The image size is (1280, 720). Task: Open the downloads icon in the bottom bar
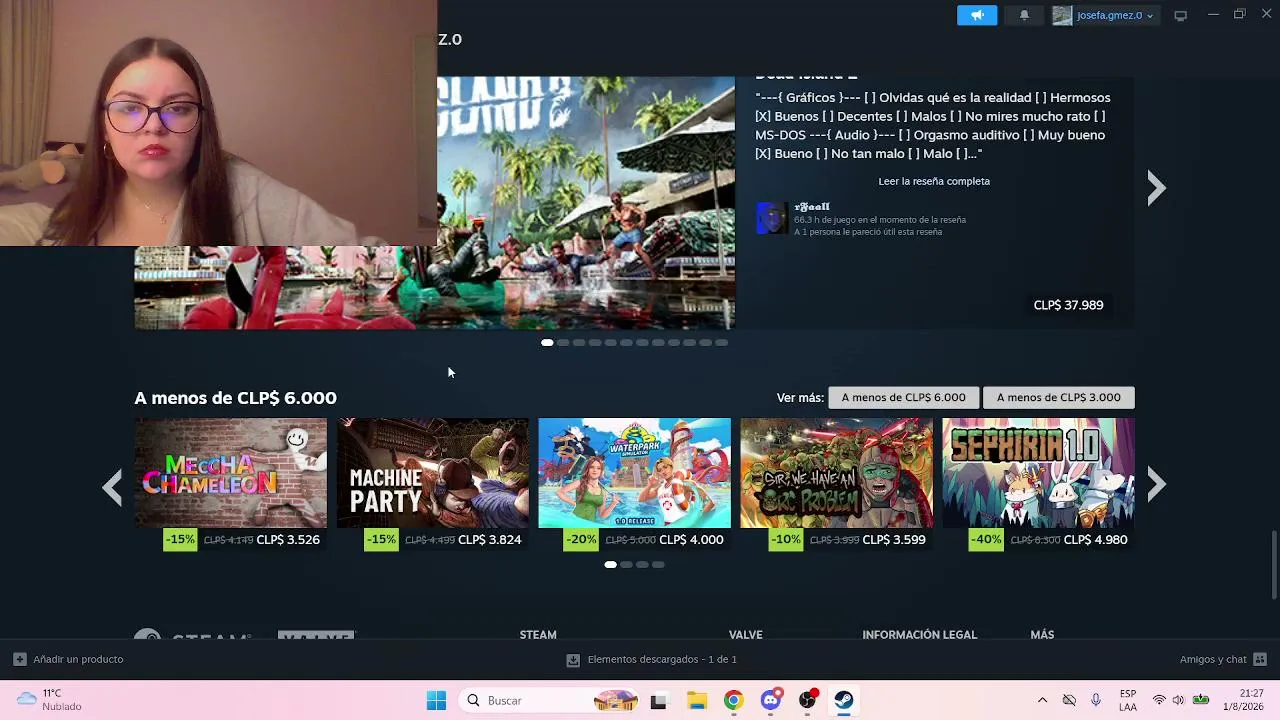click(x=573, y=660)
